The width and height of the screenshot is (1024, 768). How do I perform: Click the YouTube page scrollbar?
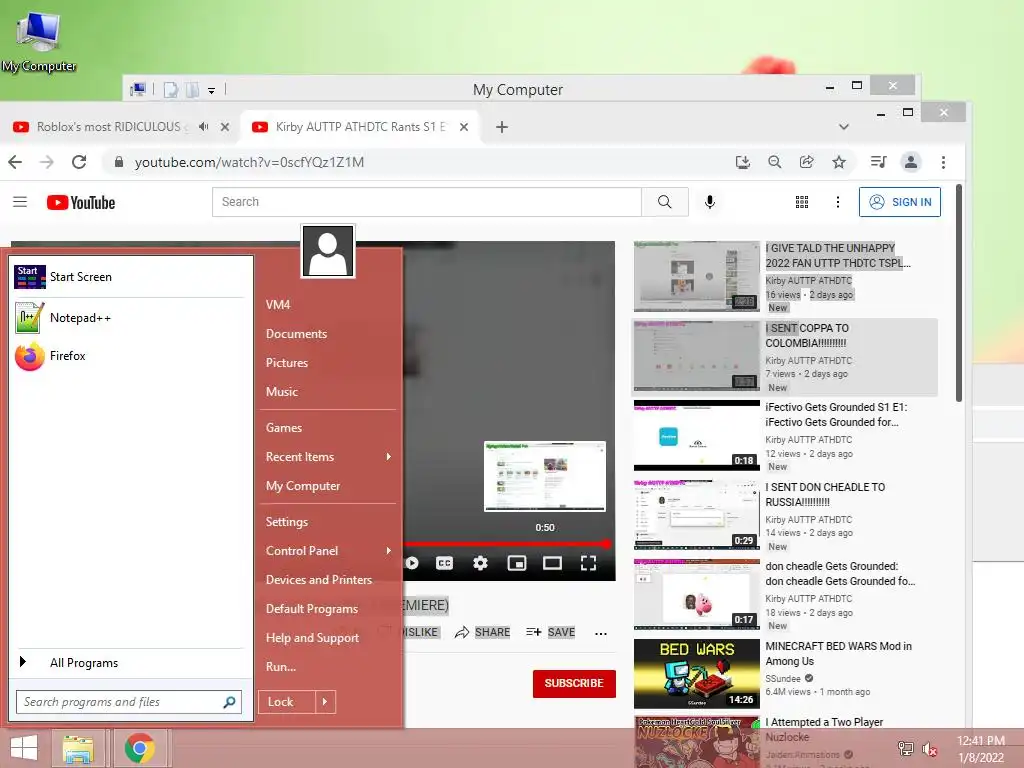point(959,294)
